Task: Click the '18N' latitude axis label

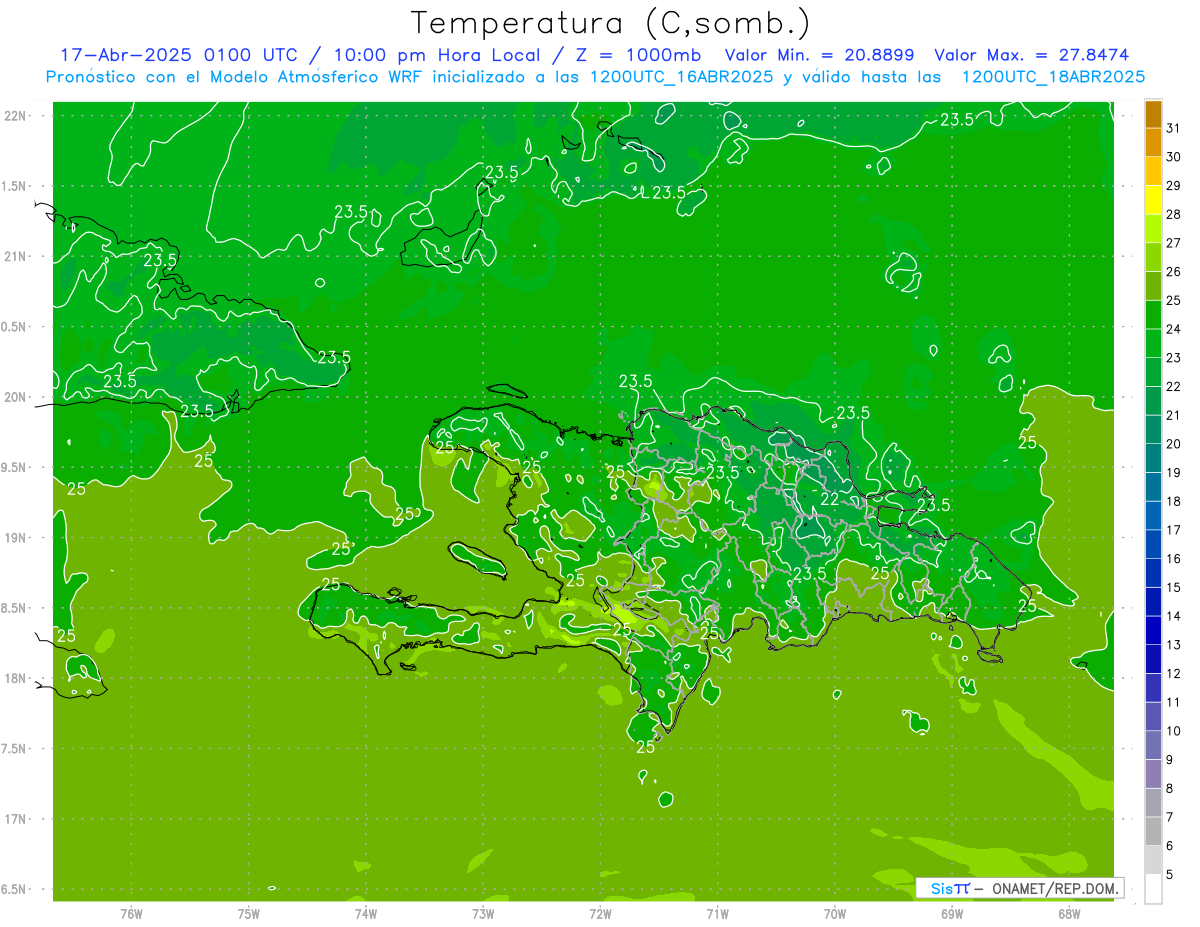Action: pos(15,678)
